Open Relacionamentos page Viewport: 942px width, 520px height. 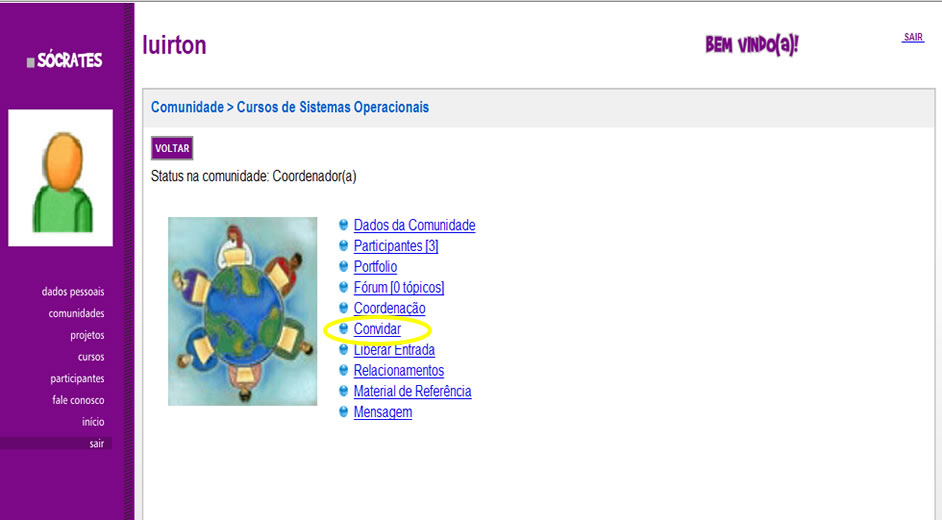pos(398,371)
